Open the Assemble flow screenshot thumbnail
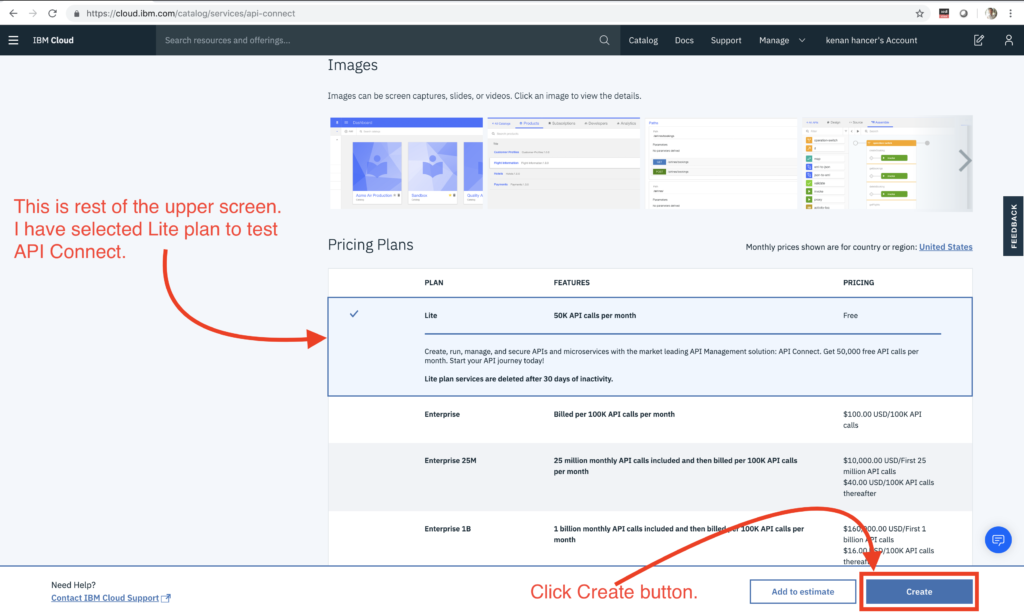The height and width of the screenshot is (616, 1024). click(886, 163)
